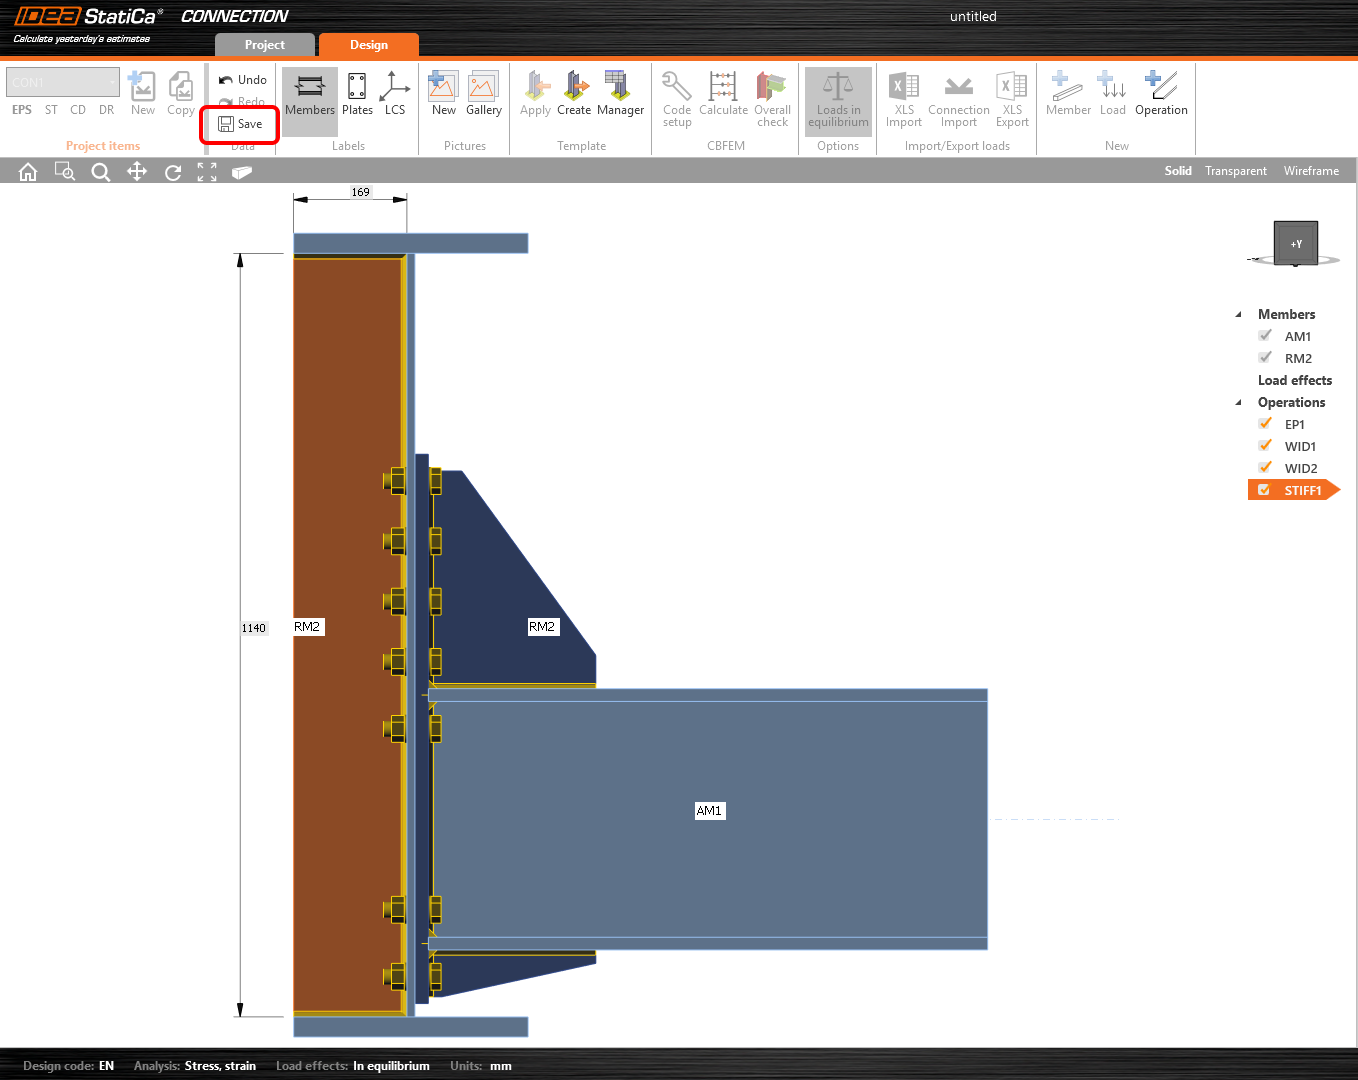
Task: Select the Design tab
Action: (x=368, y=45)
